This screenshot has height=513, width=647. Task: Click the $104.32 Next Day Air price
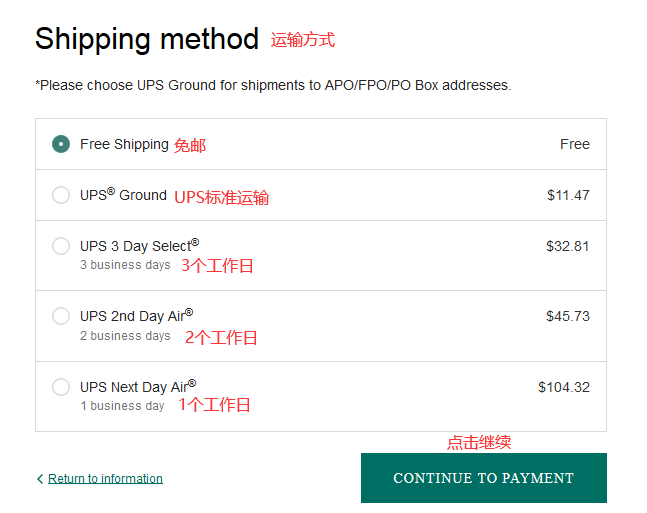563,387
